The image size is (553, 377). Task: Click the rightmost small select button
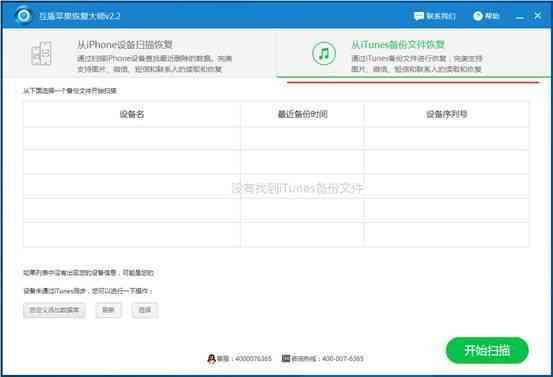pyautogui.click(x=145, y=310)
